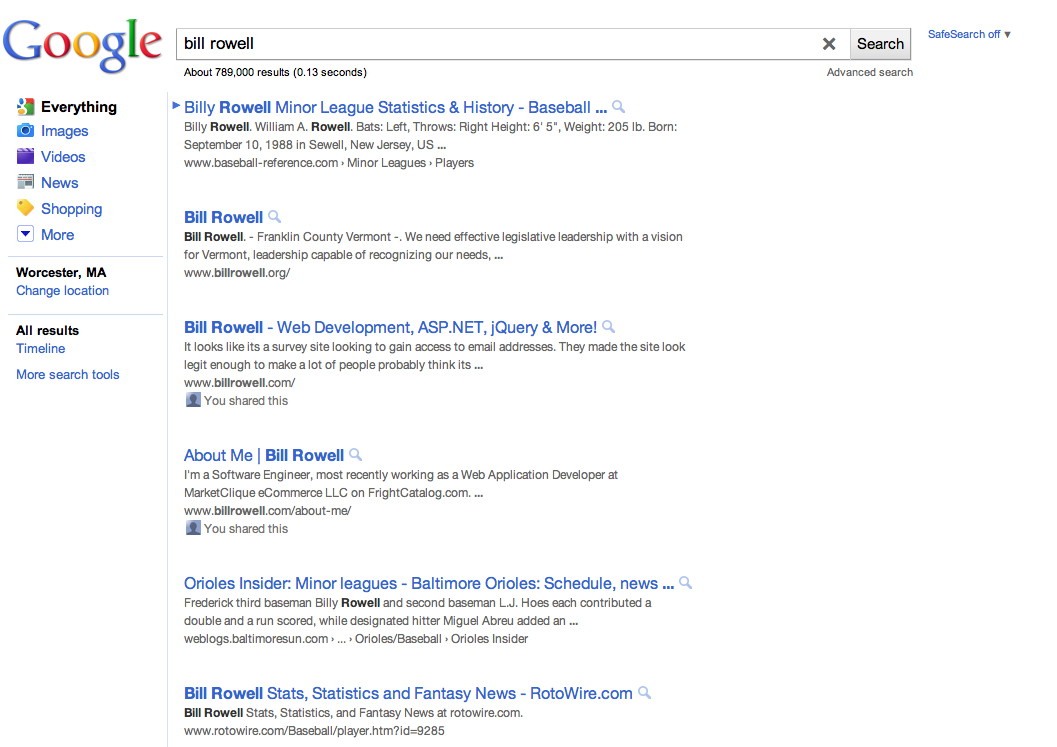This screenshot has height=747, width=1057.
Task: Click www.billrowell.org/ URL text
Action: click(x=237, y=272)
